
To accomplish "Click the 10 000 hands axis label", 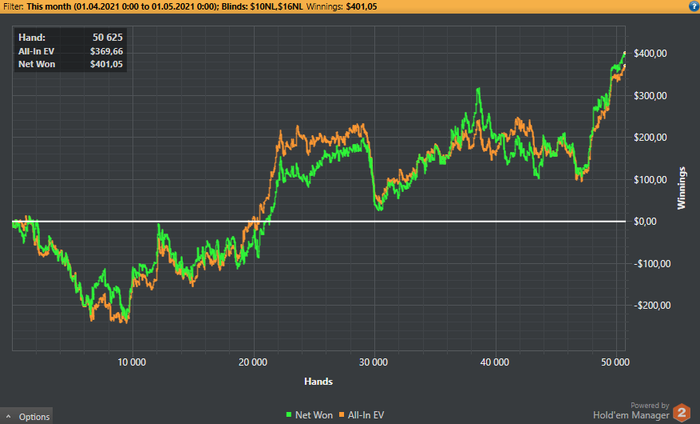I will pyautogui.click(x=132, y=362).
